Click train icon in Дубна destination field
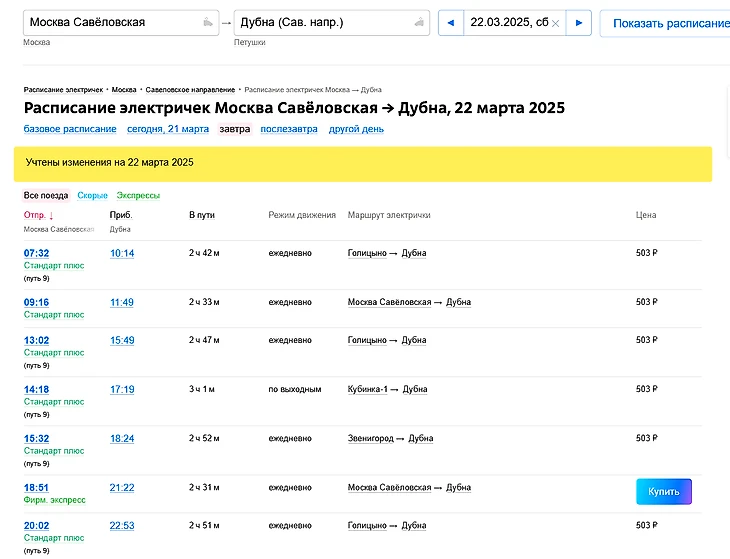 [420, 22]
